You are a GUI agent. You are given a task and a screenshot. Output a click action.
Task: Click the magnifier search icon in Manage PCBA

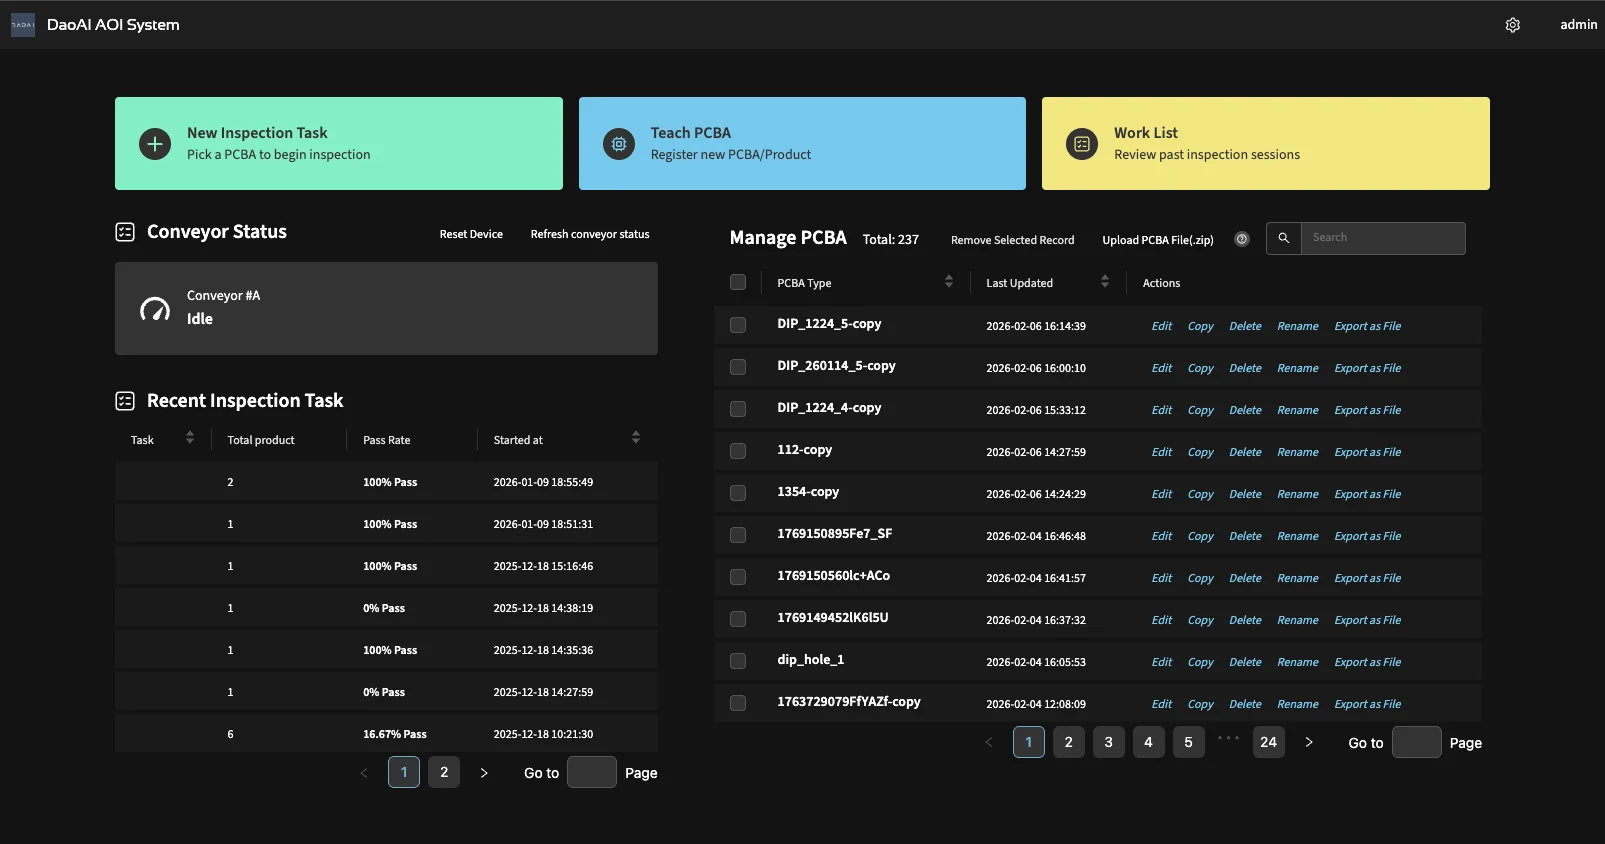(1284, 238)
